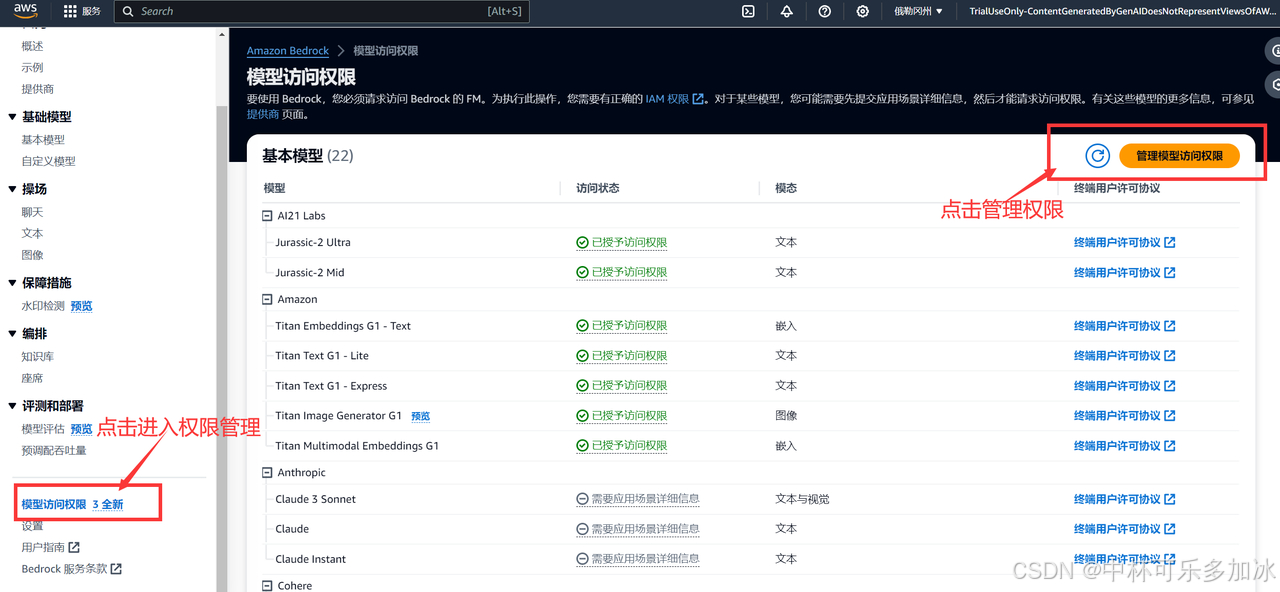Collapse the Anthropic model group
The image size is (1280, 592).
[267, 473]
